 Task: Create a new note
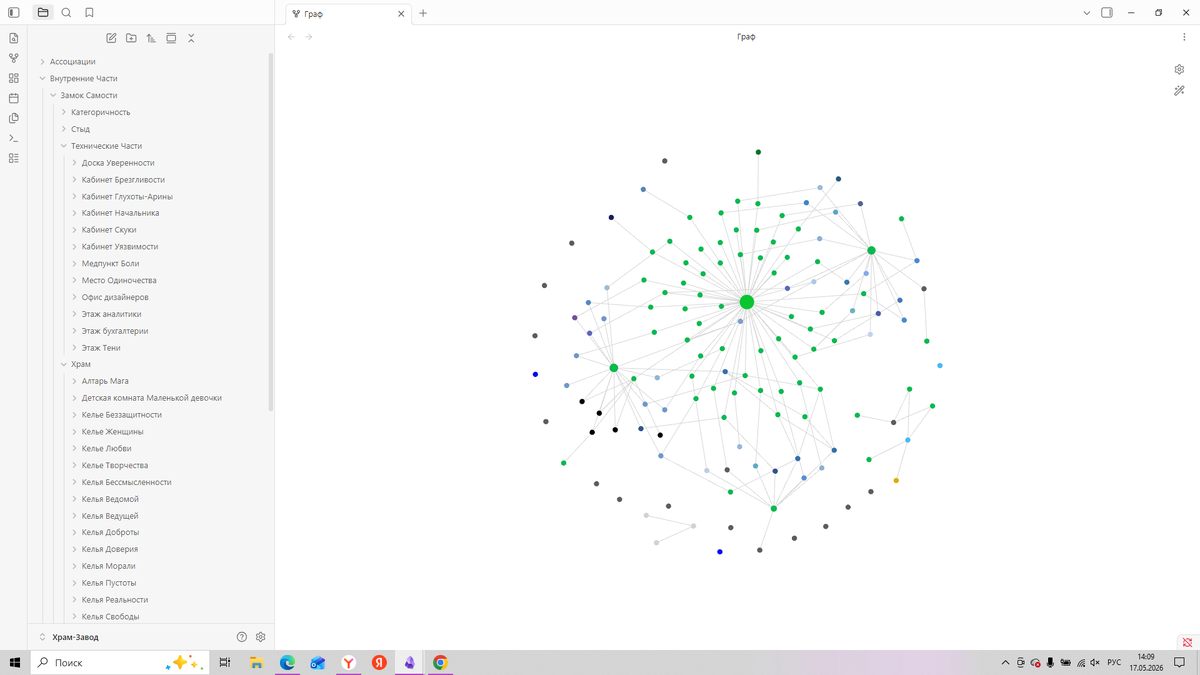click(x=111, y=38)
